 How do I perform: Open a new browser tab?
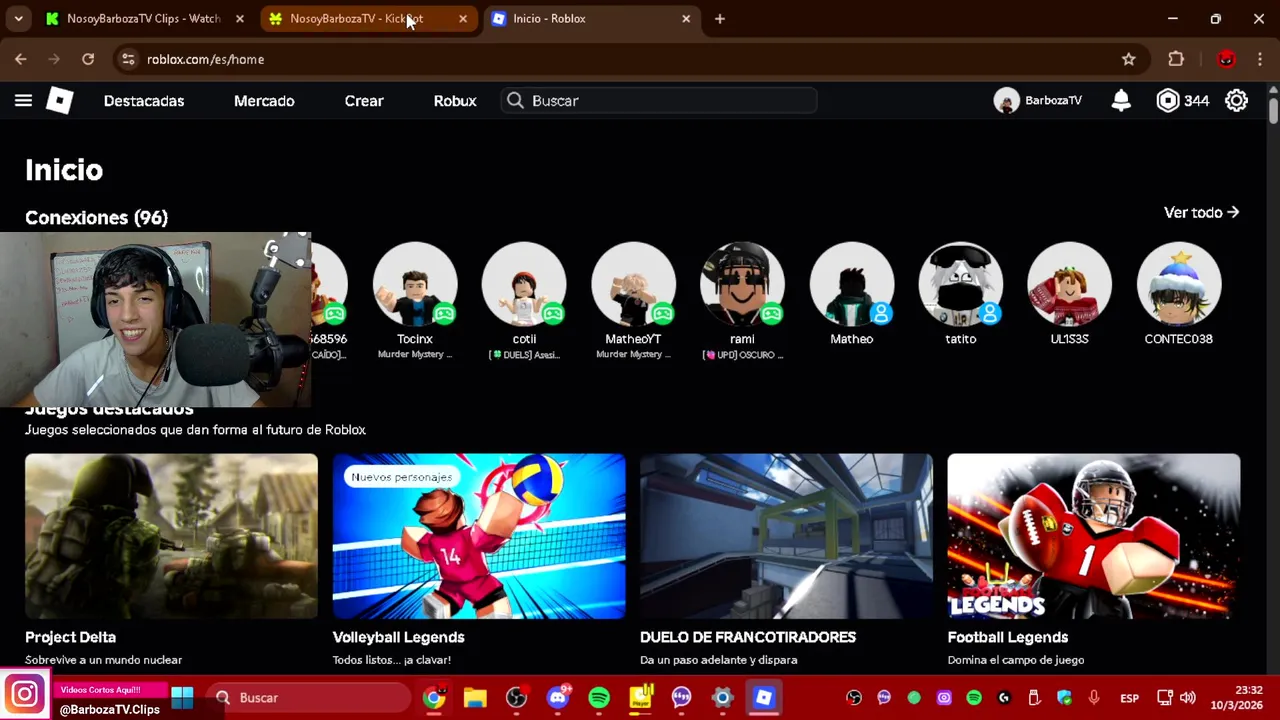pyautogui.click(x=720, y=18)
